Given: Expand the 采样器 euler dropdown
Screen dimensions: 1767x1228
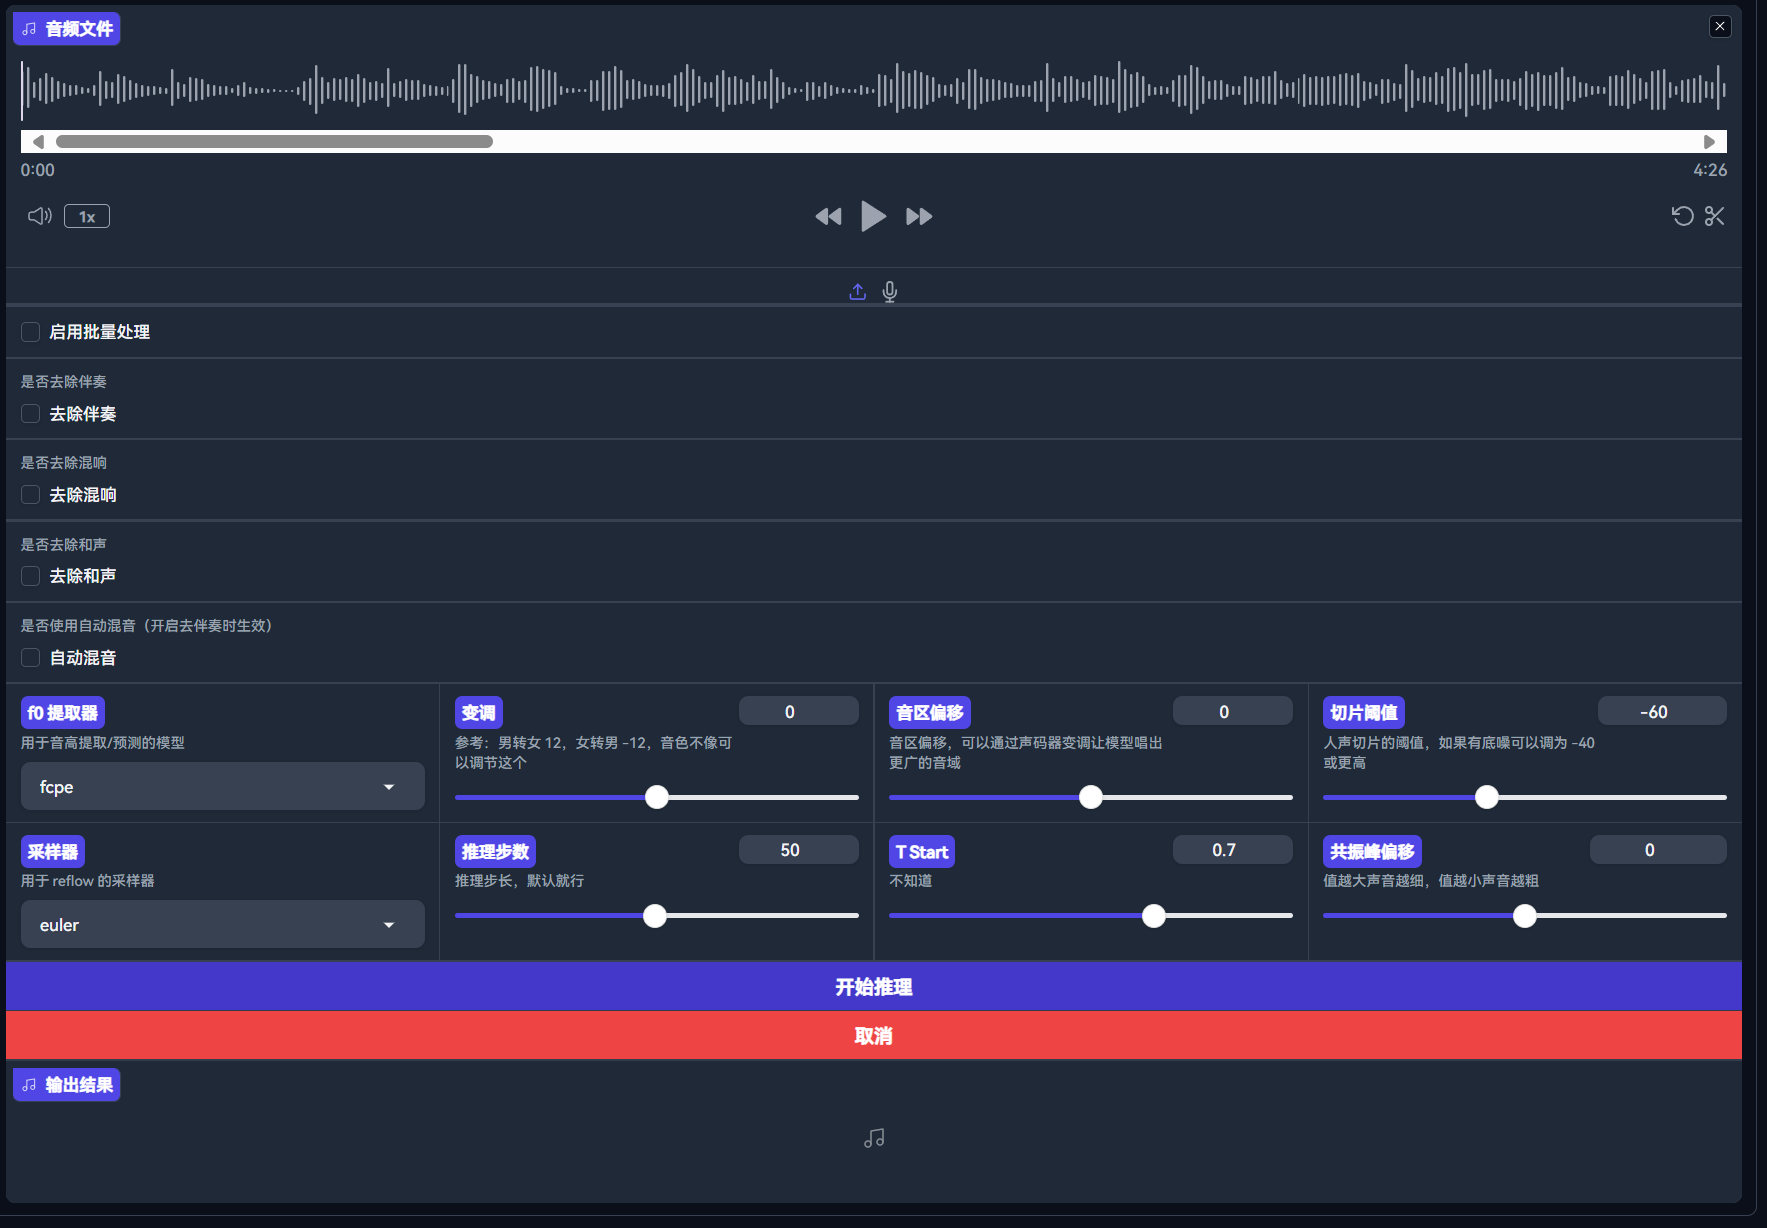Looking at the screenshot, I should [222, 925].
